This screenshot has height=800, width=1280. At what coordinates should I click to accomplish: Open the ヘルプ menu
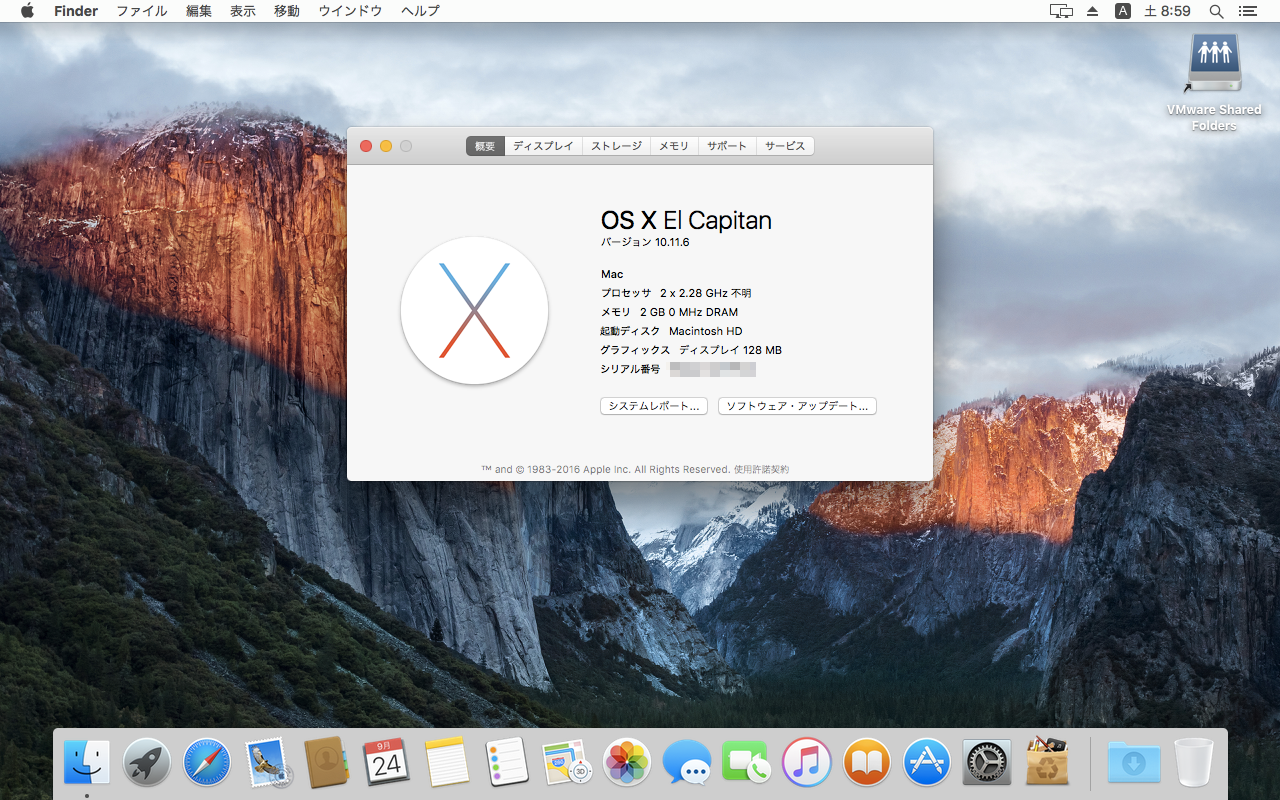[x=420, y=11]
